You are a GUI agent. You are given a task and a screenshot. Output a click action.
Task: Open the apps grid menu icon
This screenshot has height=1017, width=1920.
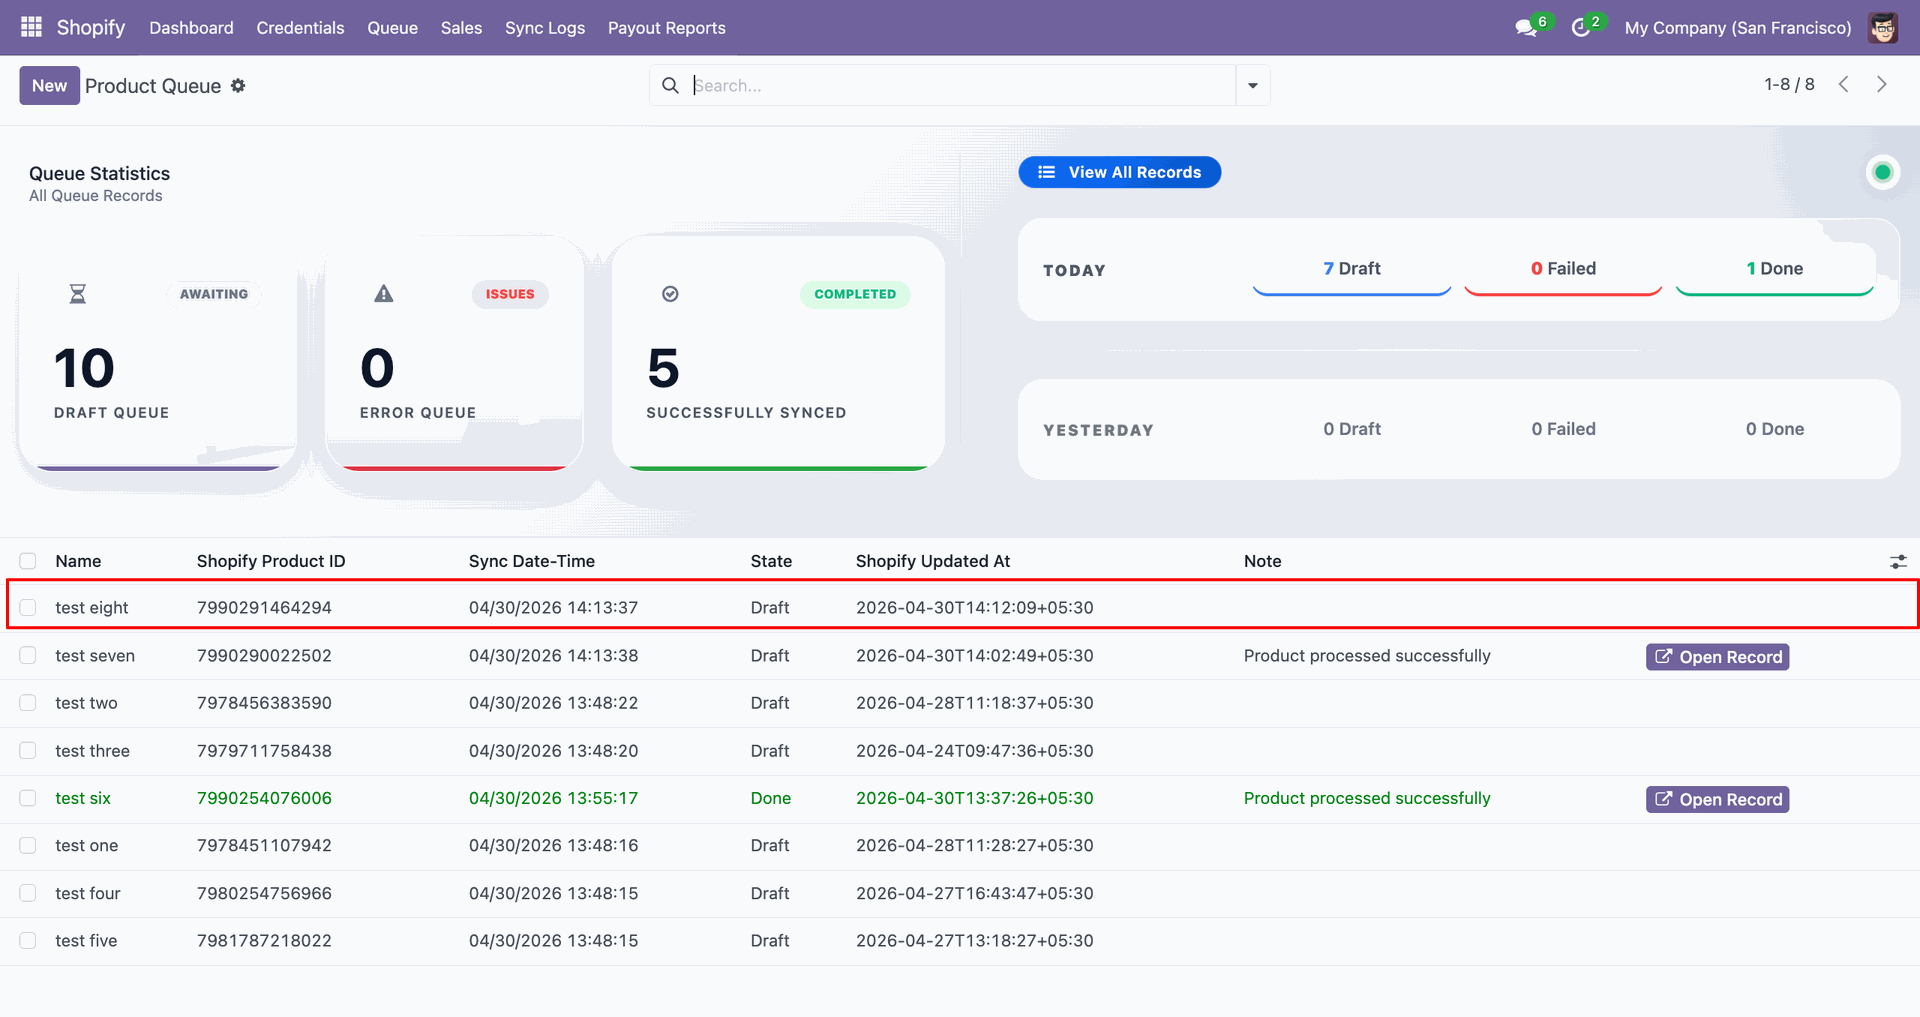31,27
